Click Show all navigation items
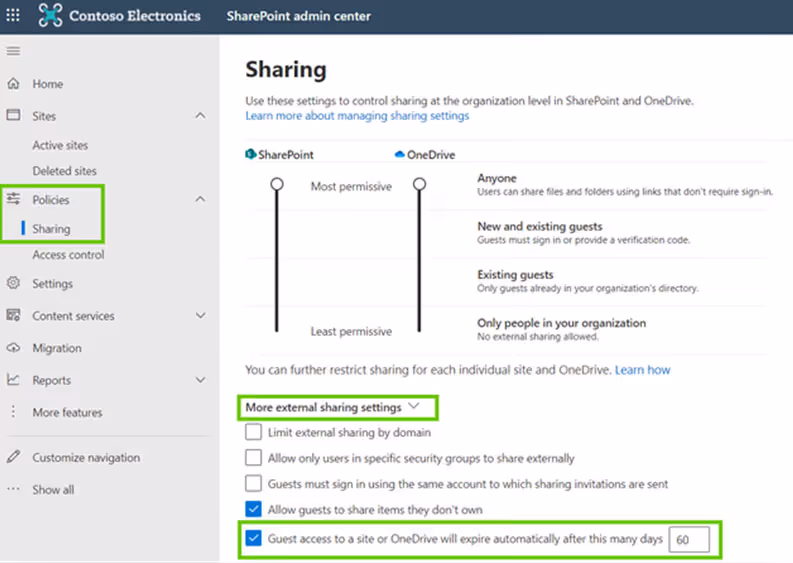Image resolution: width=793 pixels, height=563 pixels. coord(53,490)
